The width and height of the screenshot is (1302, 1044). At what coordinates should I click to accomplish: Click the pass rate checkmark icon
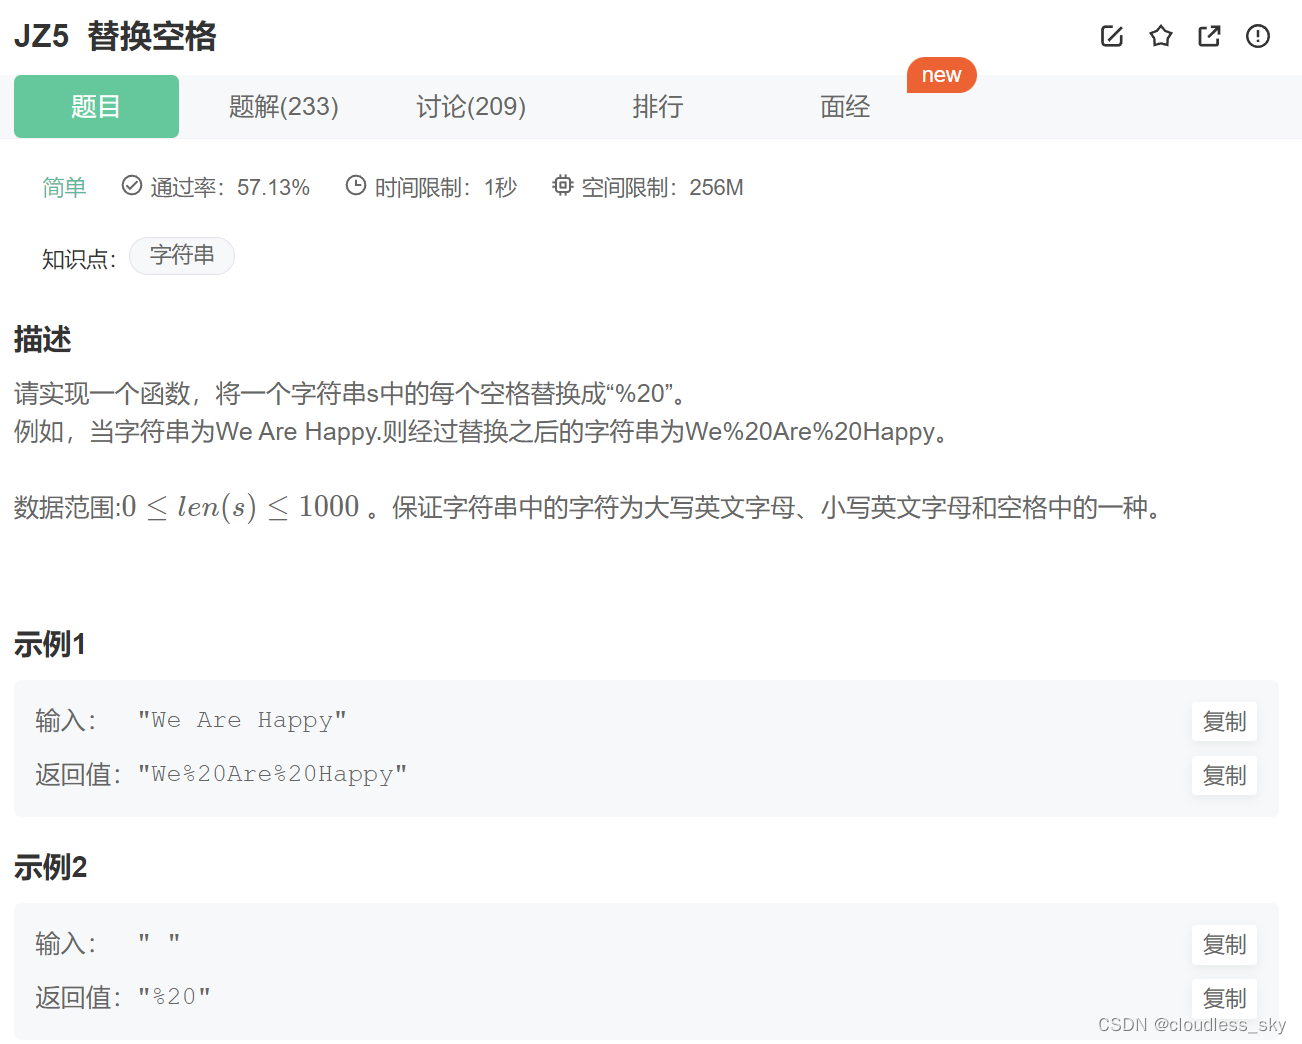pyautogui.click(x=132, y=185)
